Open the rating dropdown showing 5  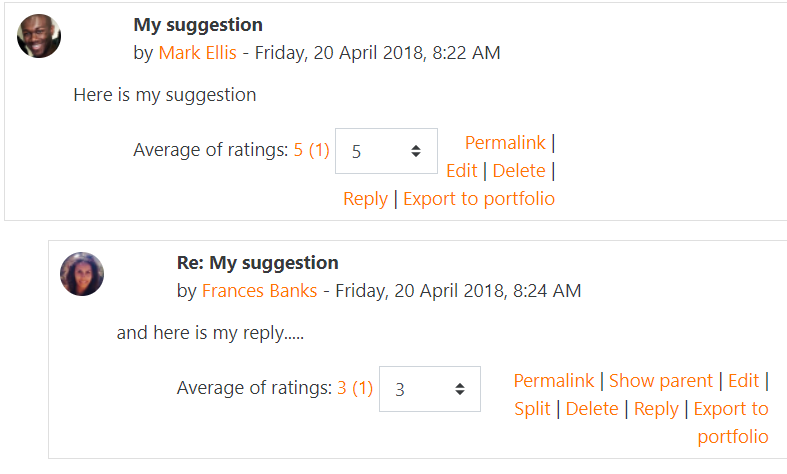point(386,151)
